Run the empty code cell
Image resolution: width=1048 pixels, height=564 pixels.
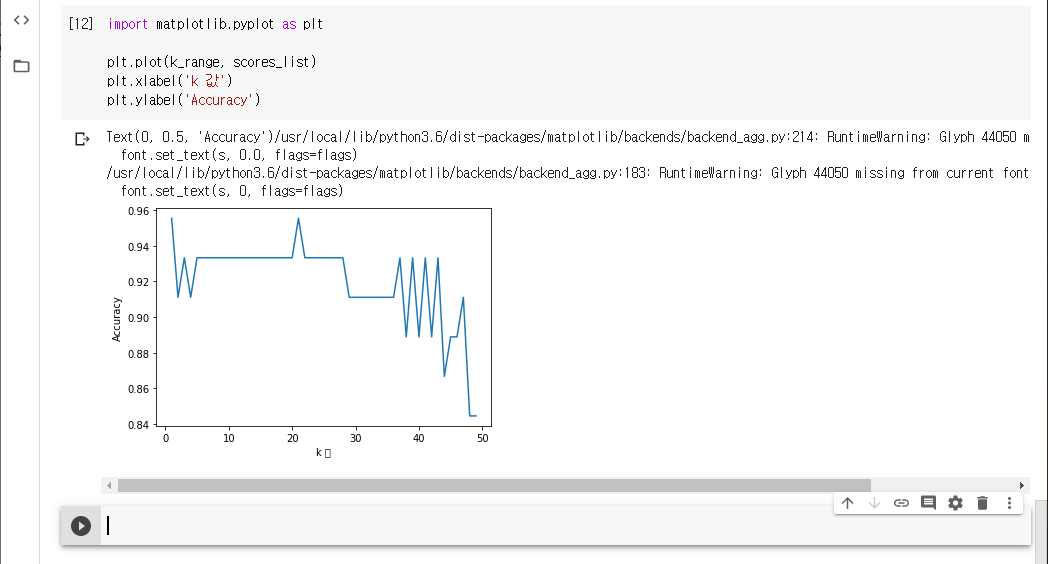click(x=81, y=526)
